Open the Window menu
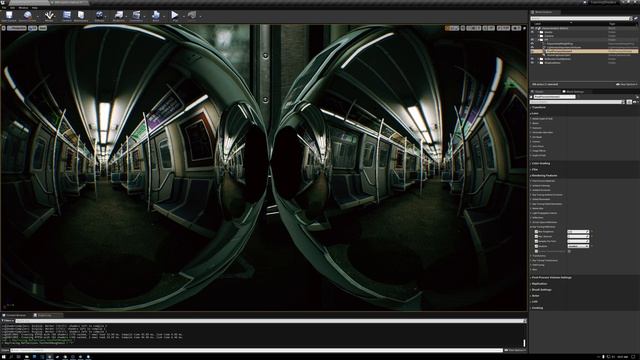The width and height of the screenshot is (640, 360). tap(23, 8)
